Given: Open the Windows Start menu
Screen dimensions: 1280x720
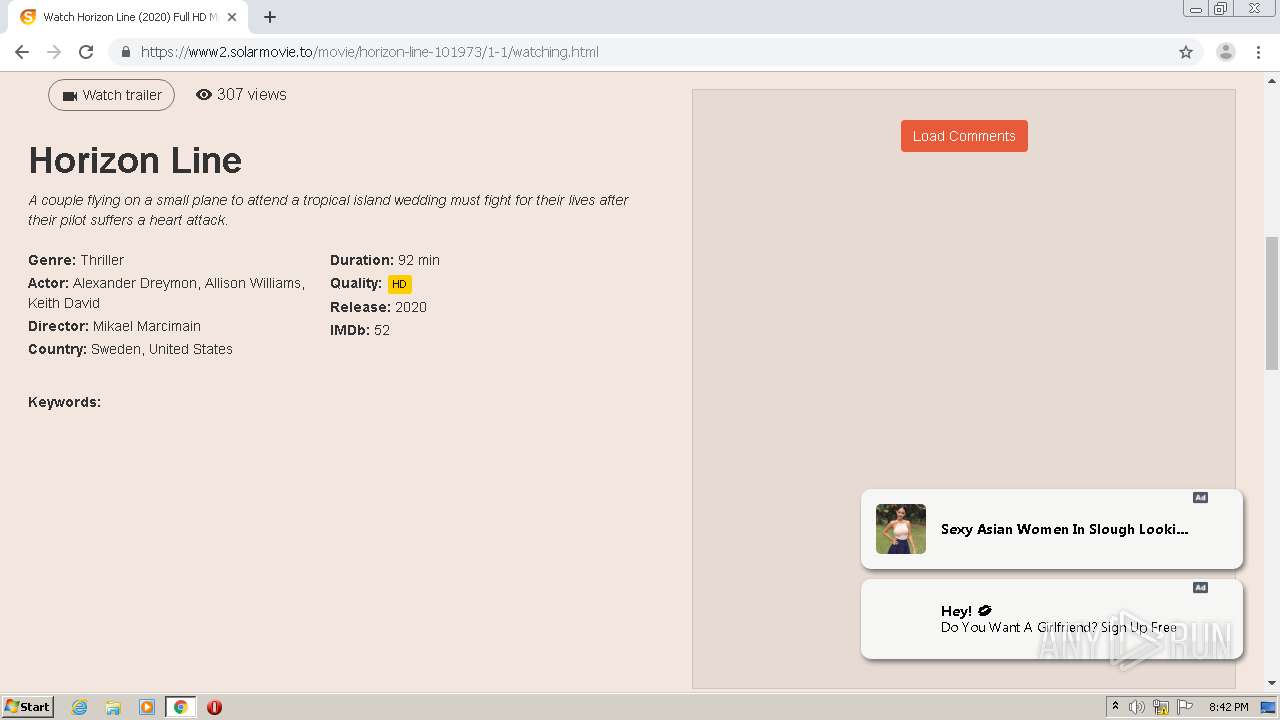Looking at the screenshot, I should (28, 706).
